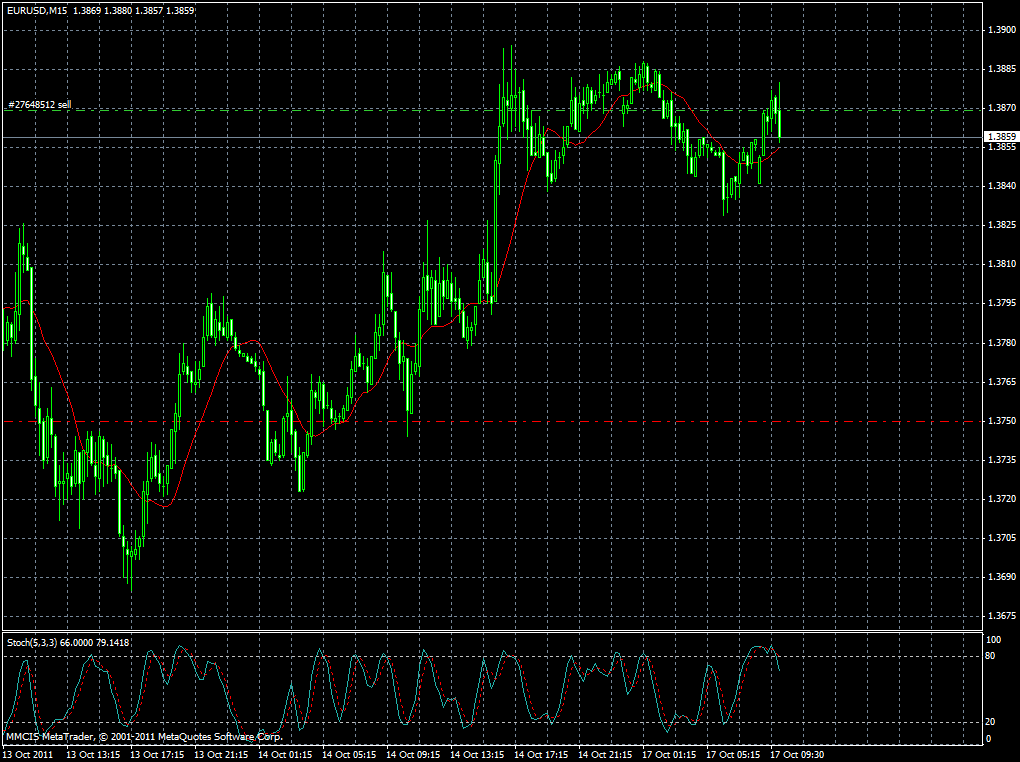
Task: Click the 14 Oct 09:15 time label
Action: (413, 755)
